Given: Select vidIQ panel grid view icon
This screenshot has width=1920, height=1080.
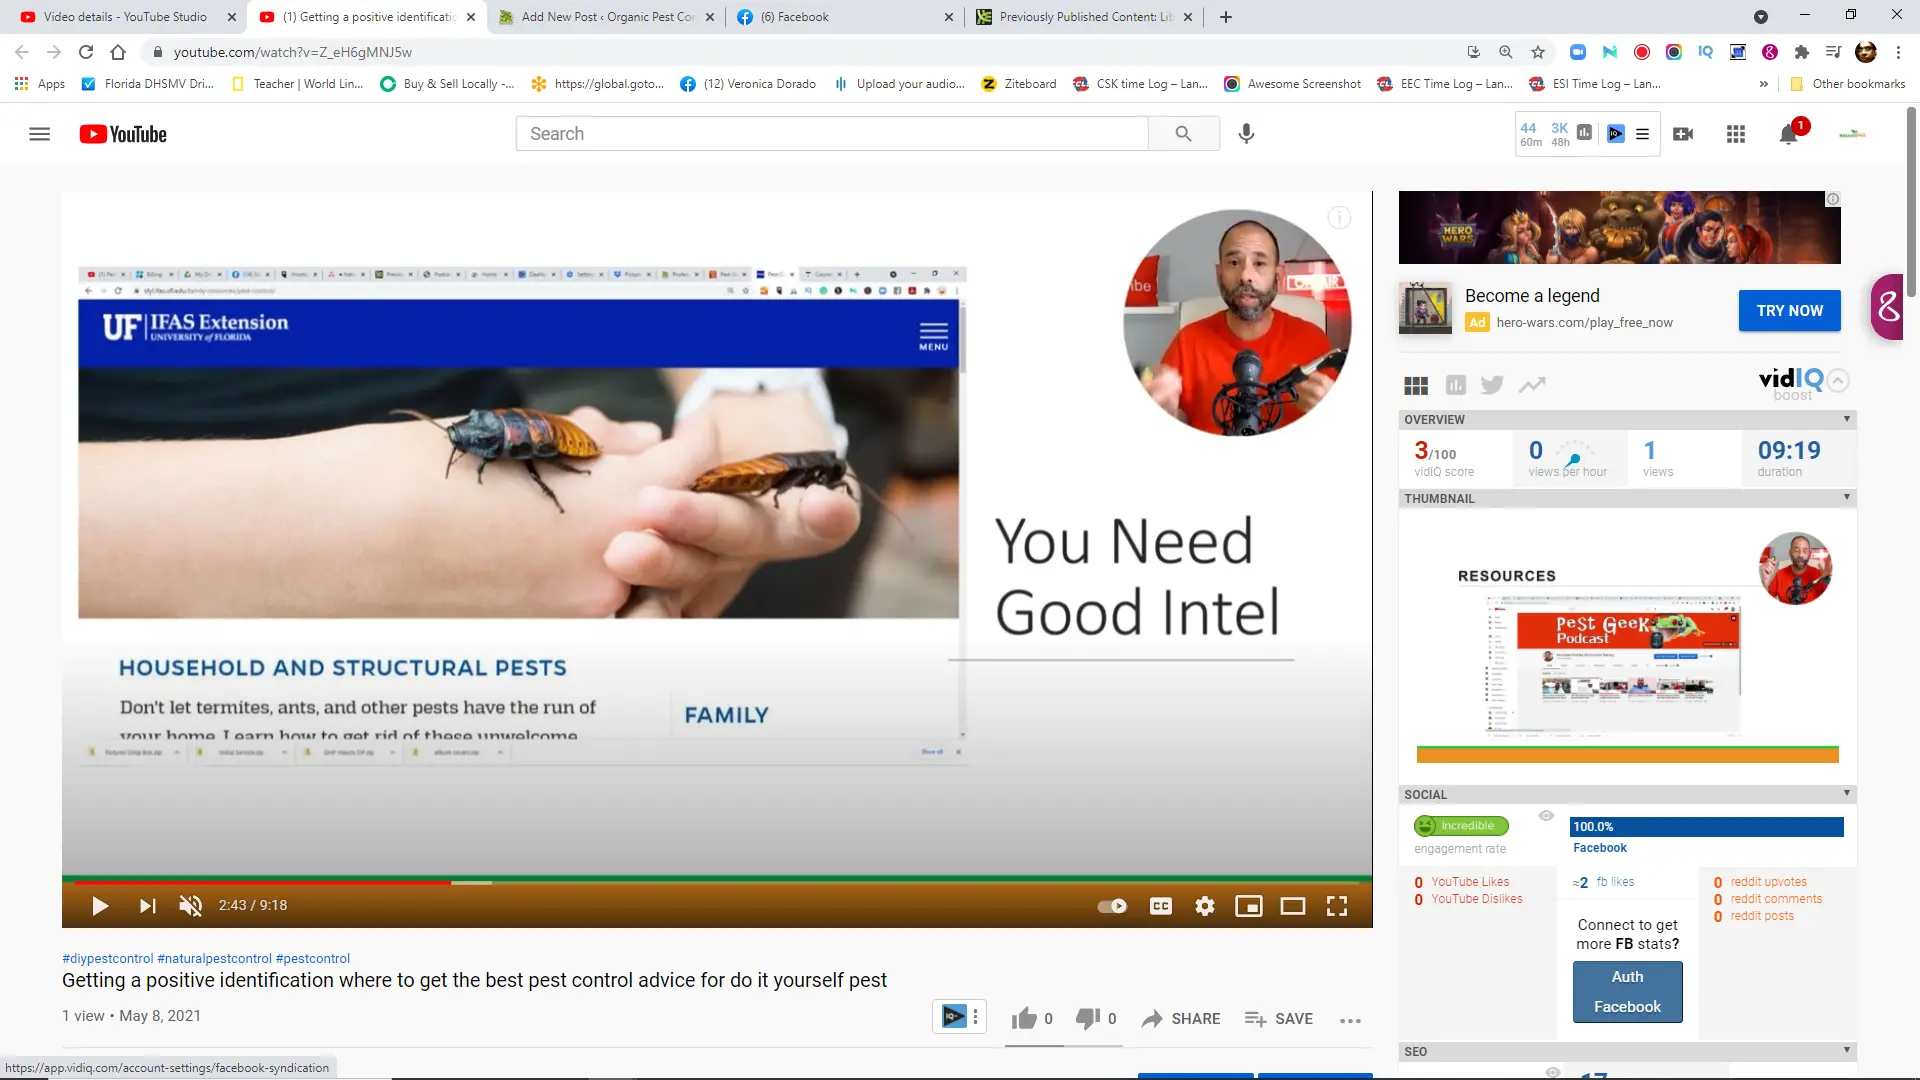Looking at the screenshot, I should pos(1416,386).
